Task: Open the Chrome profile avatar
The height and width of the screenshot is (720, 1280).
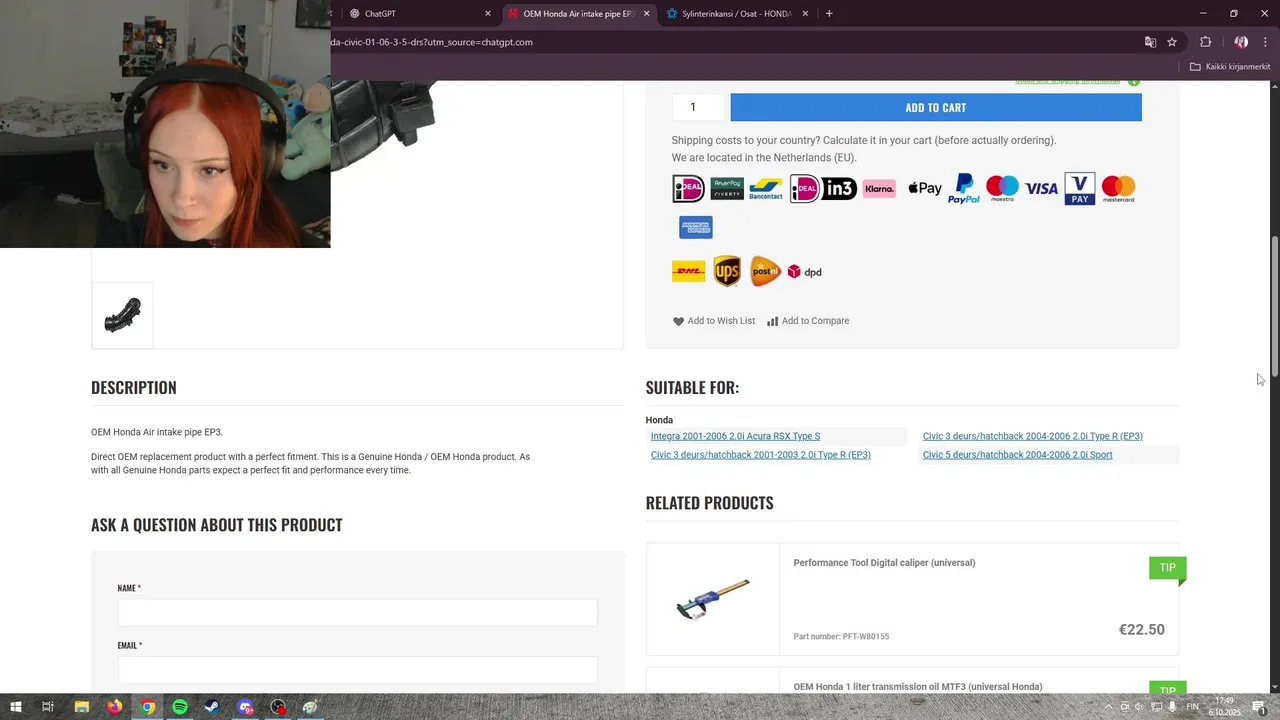Action: pos(1241,42)
